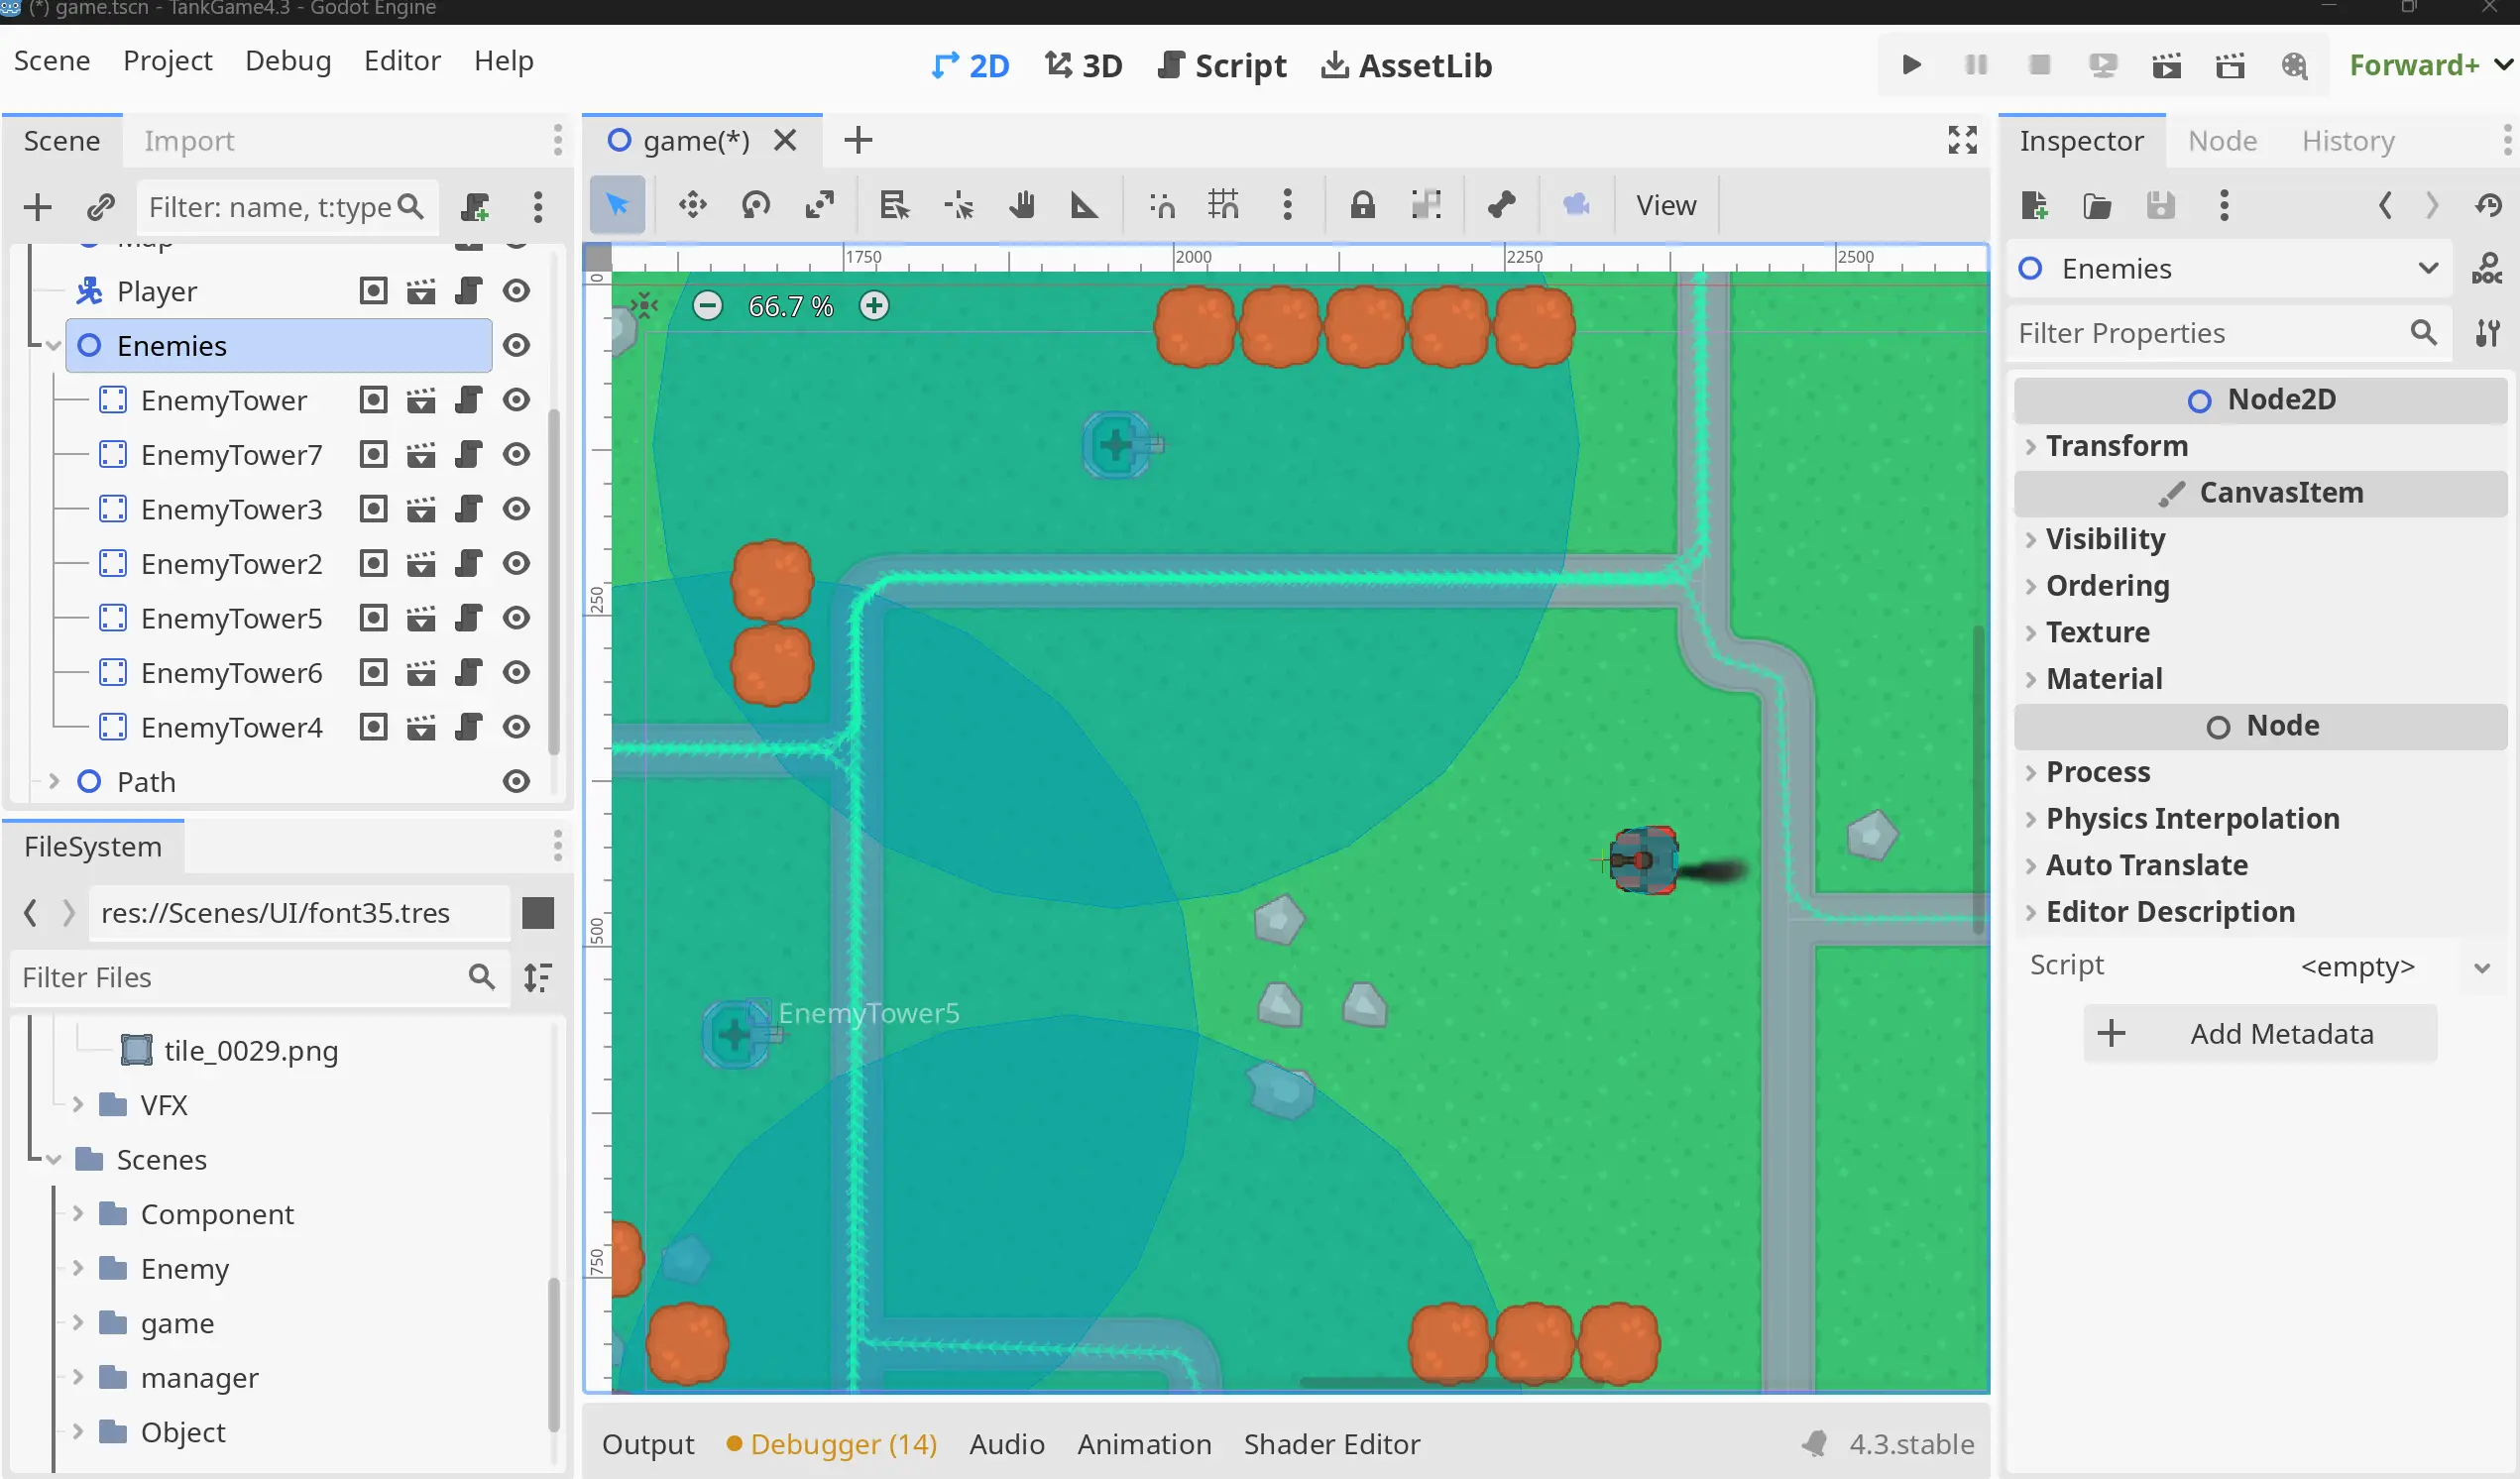Open the Project menu
The image size is (2520, 1479).
pos(167,61)
